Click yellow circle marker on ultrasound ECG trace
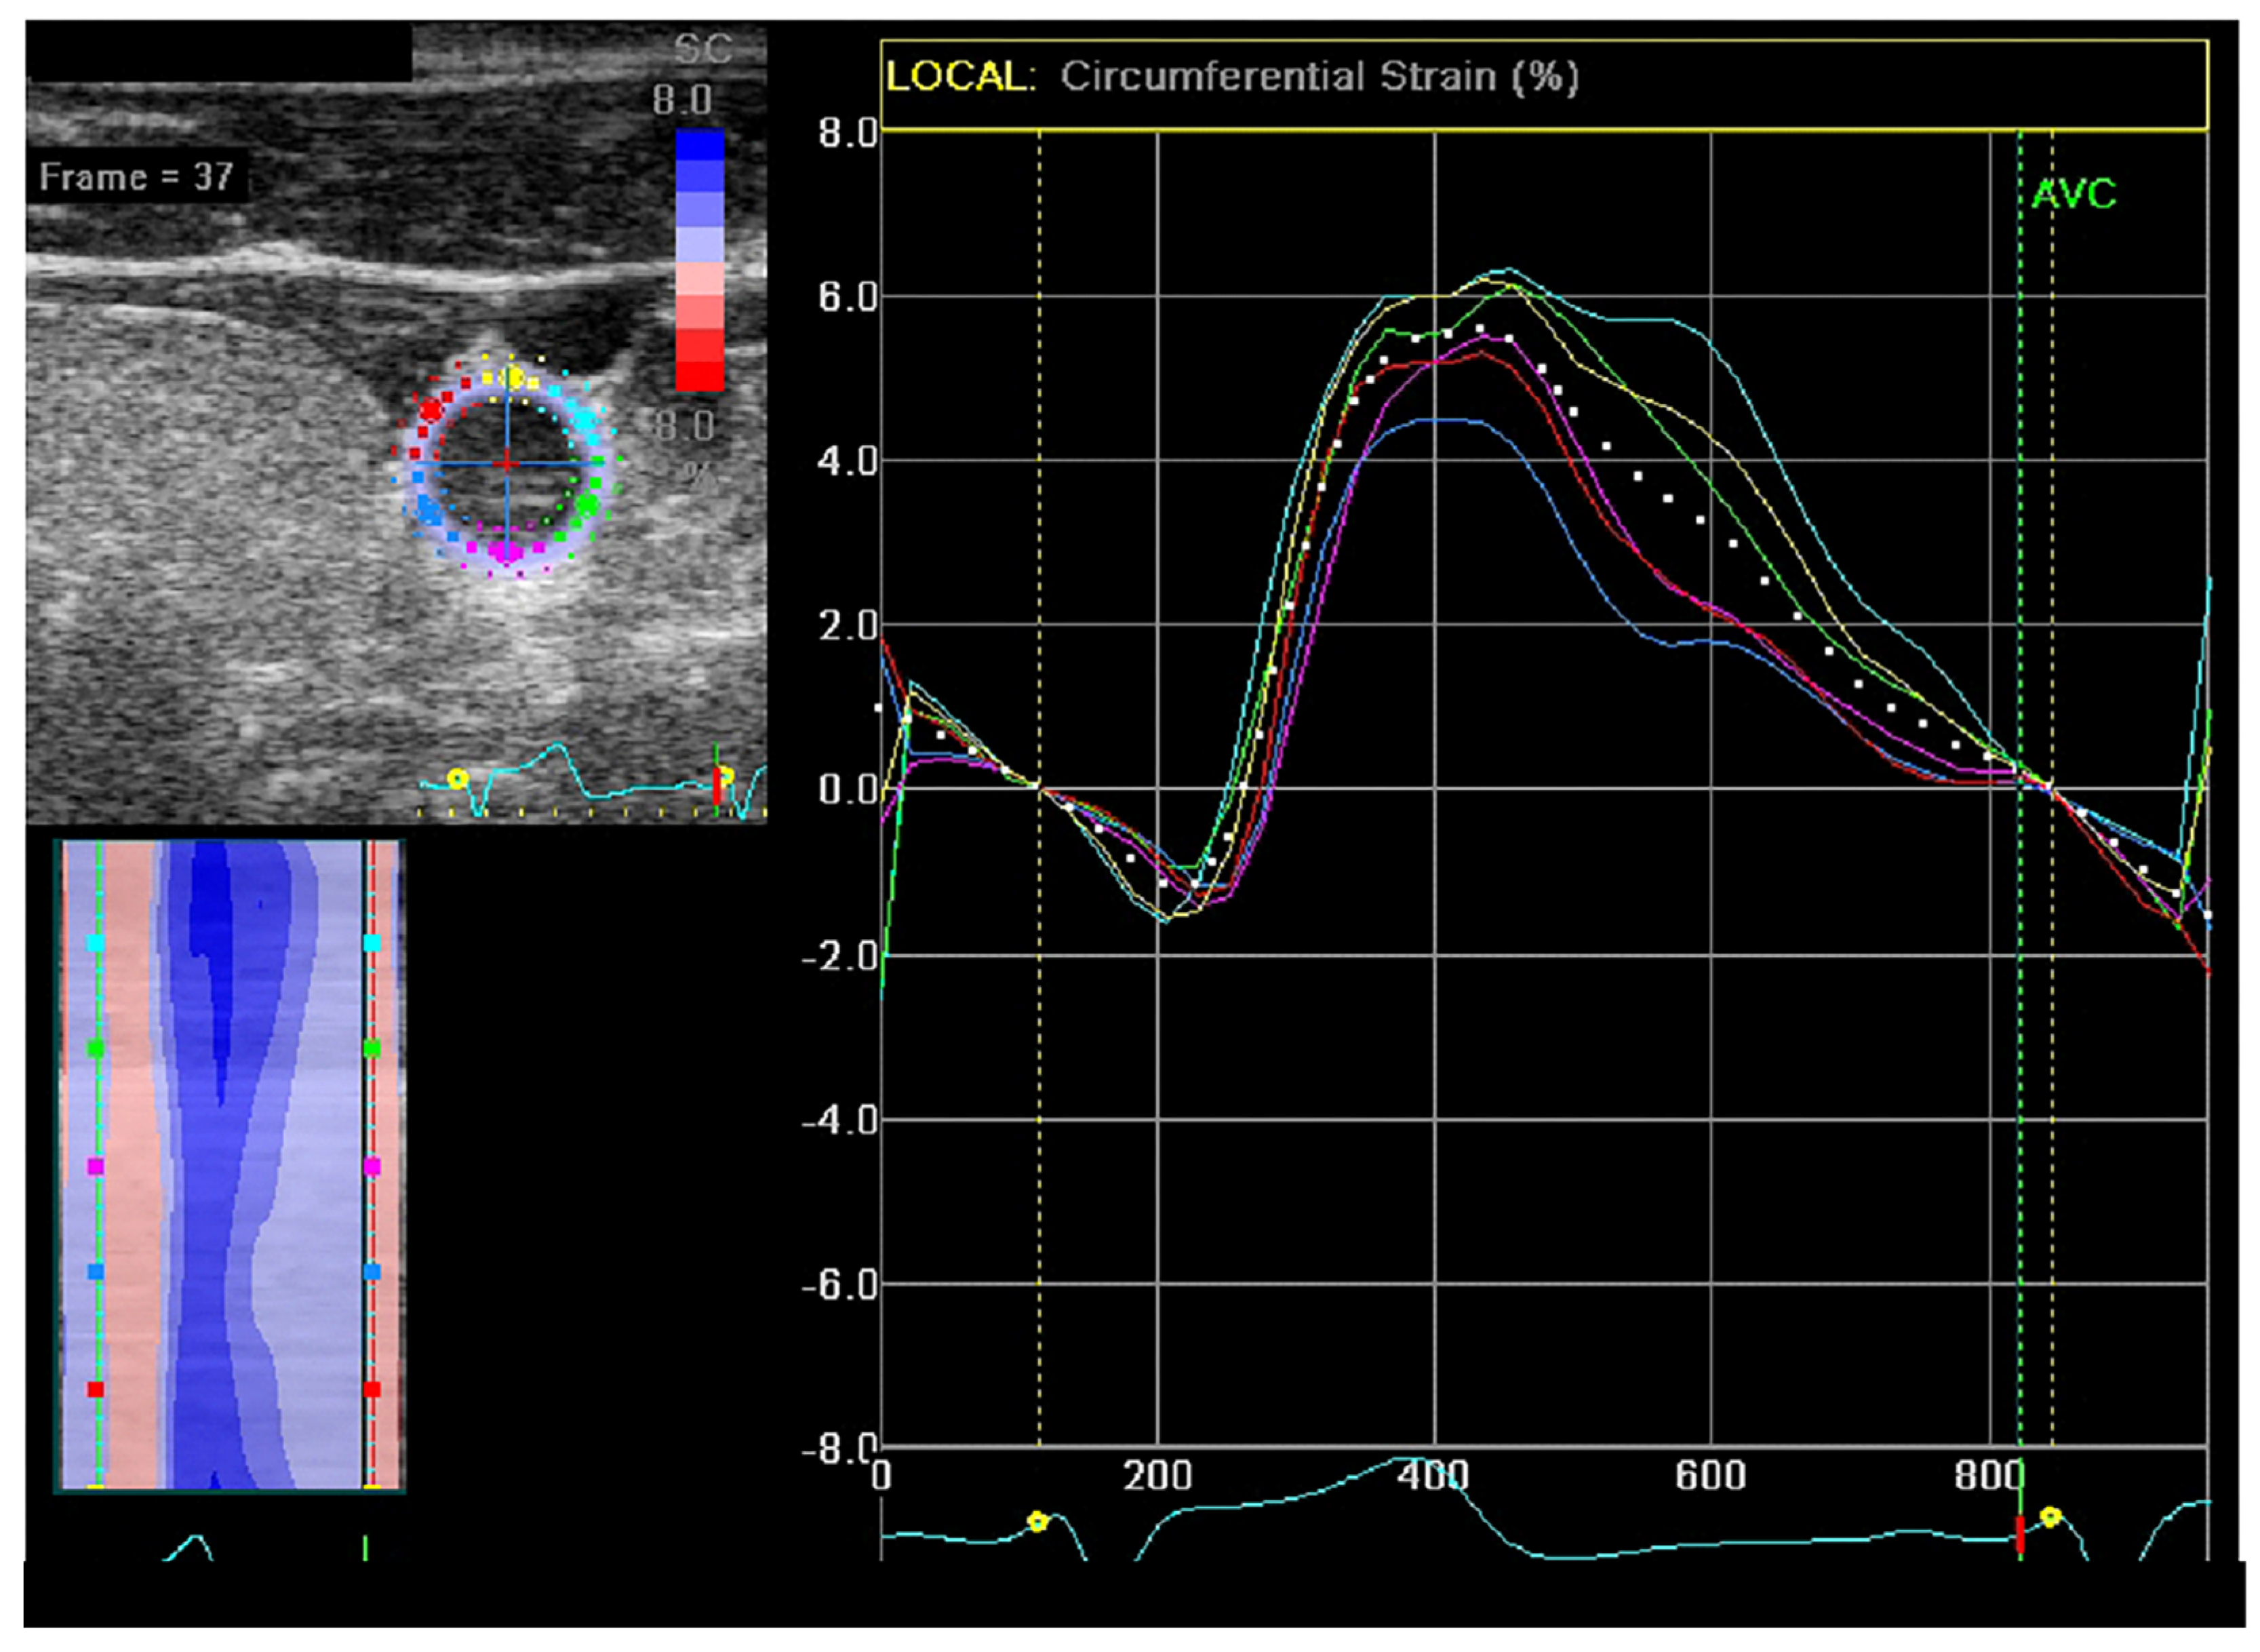Screen dimensions: 2260x1652 tap(457, 778)
